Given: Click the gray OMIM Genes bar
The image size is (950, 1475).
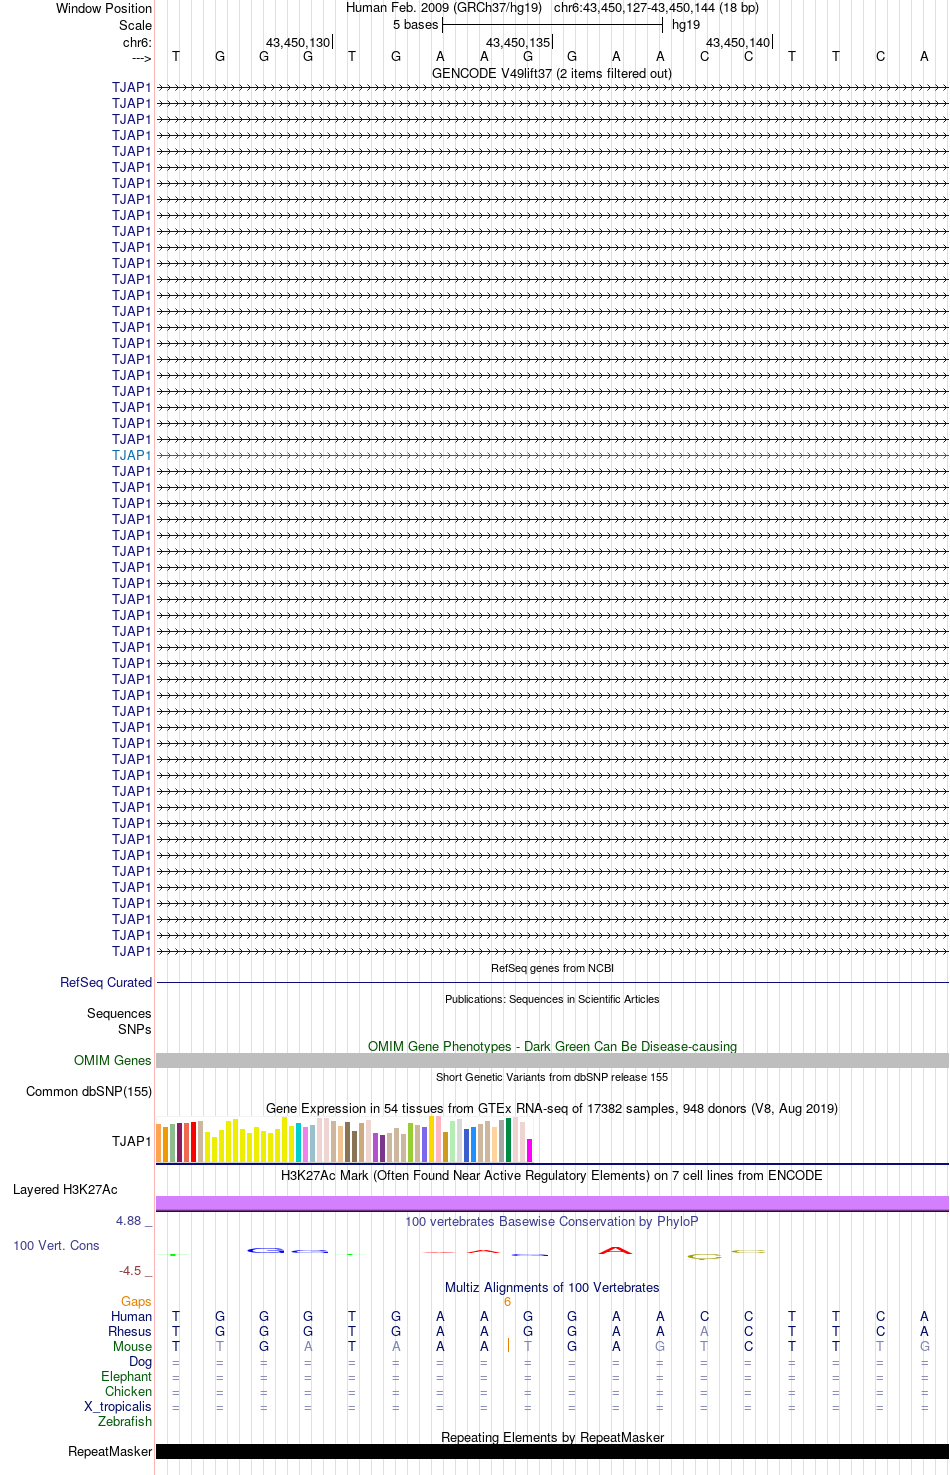Looking at the screenshot, I should click(552, 1060).
